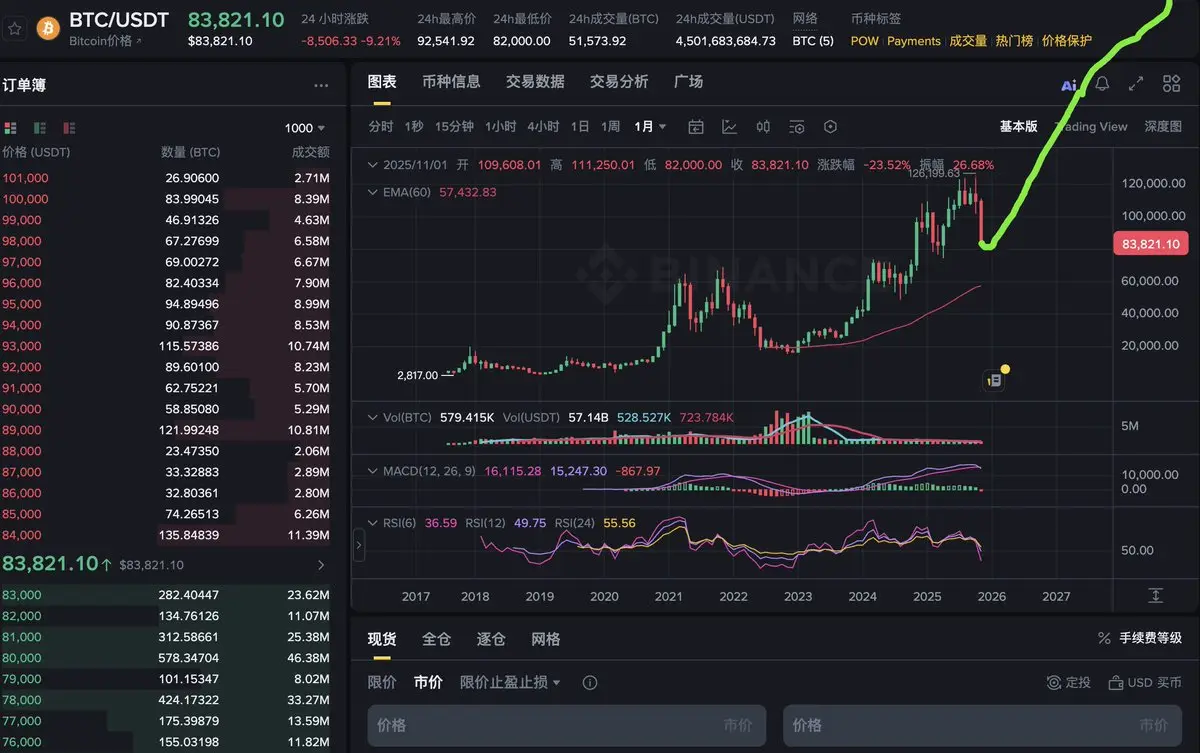Open order book more options (three dots)
Viewport: 1200px width, 753px height.
pos(321,86)
